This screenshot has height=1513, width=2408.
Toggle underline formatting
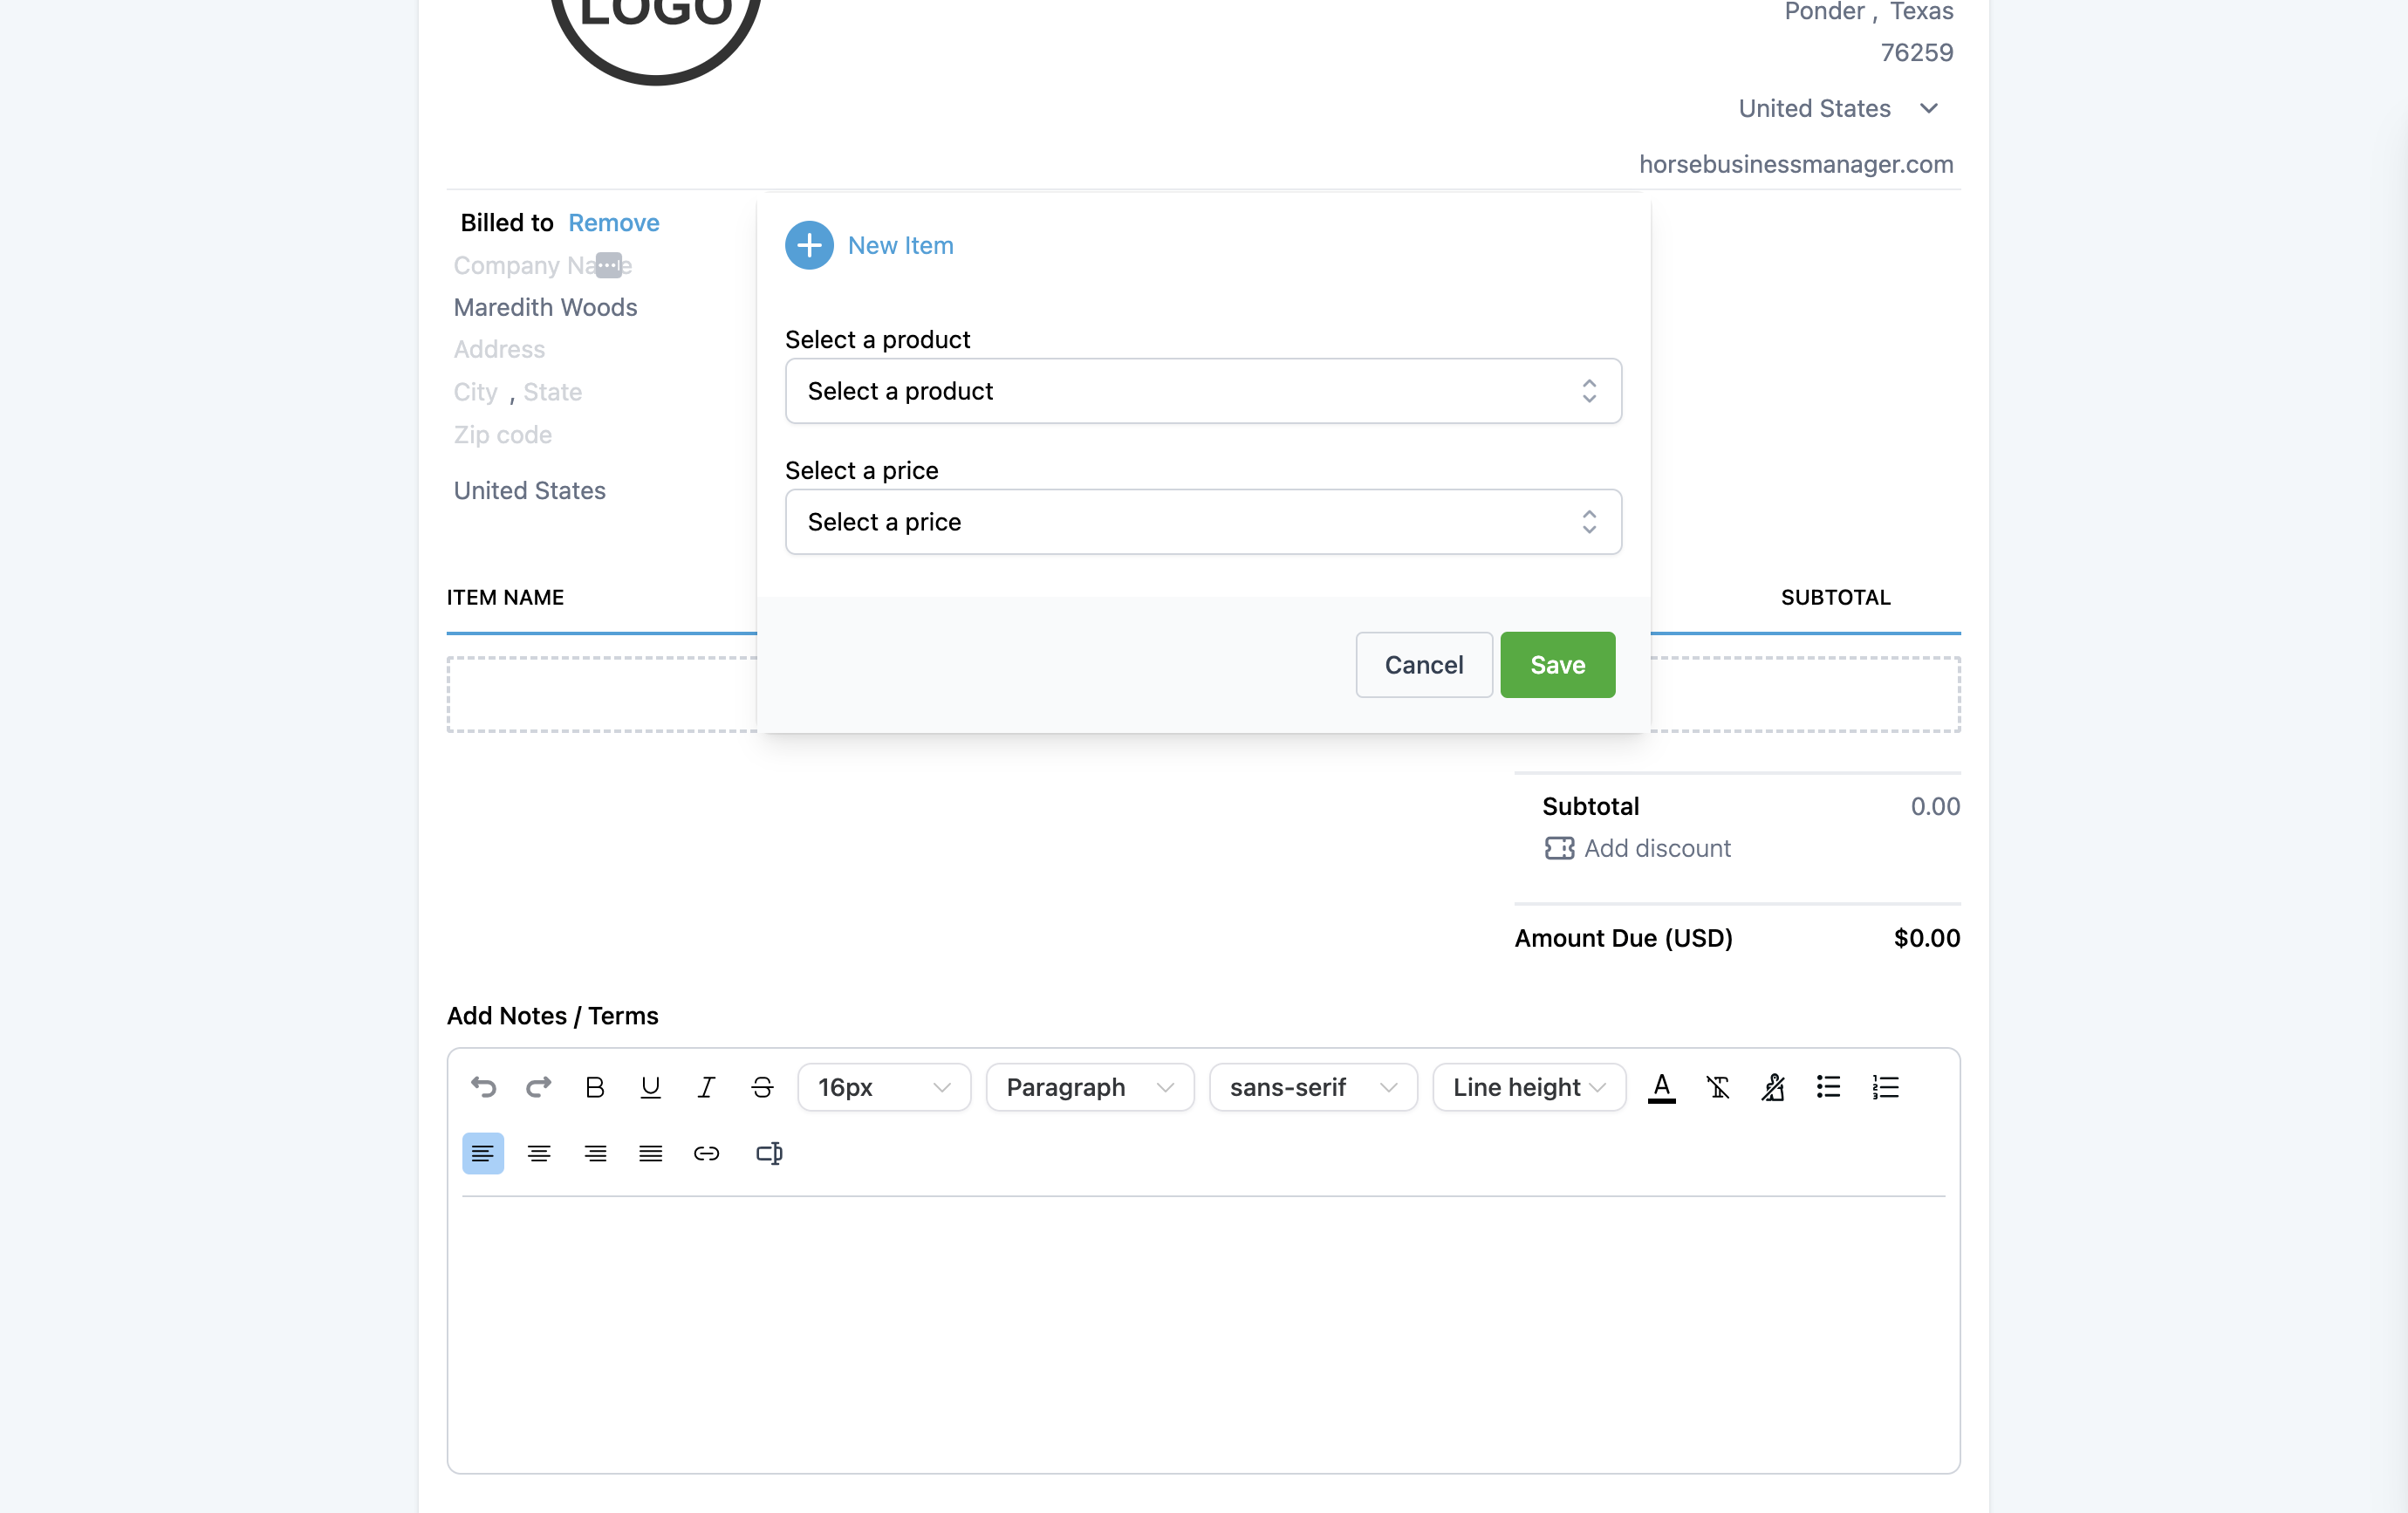click(x=651, y=1087)
